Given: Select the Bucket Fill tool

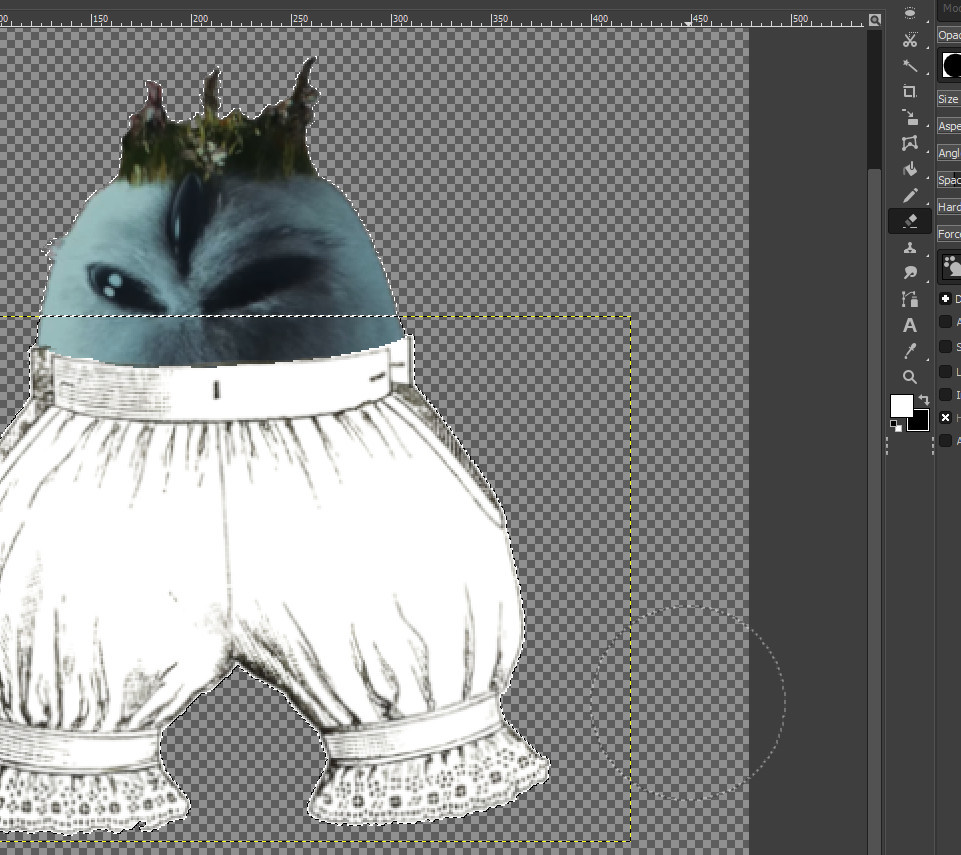Looking at the screenshot, I should pyautogui.click(x=910, y=169).
